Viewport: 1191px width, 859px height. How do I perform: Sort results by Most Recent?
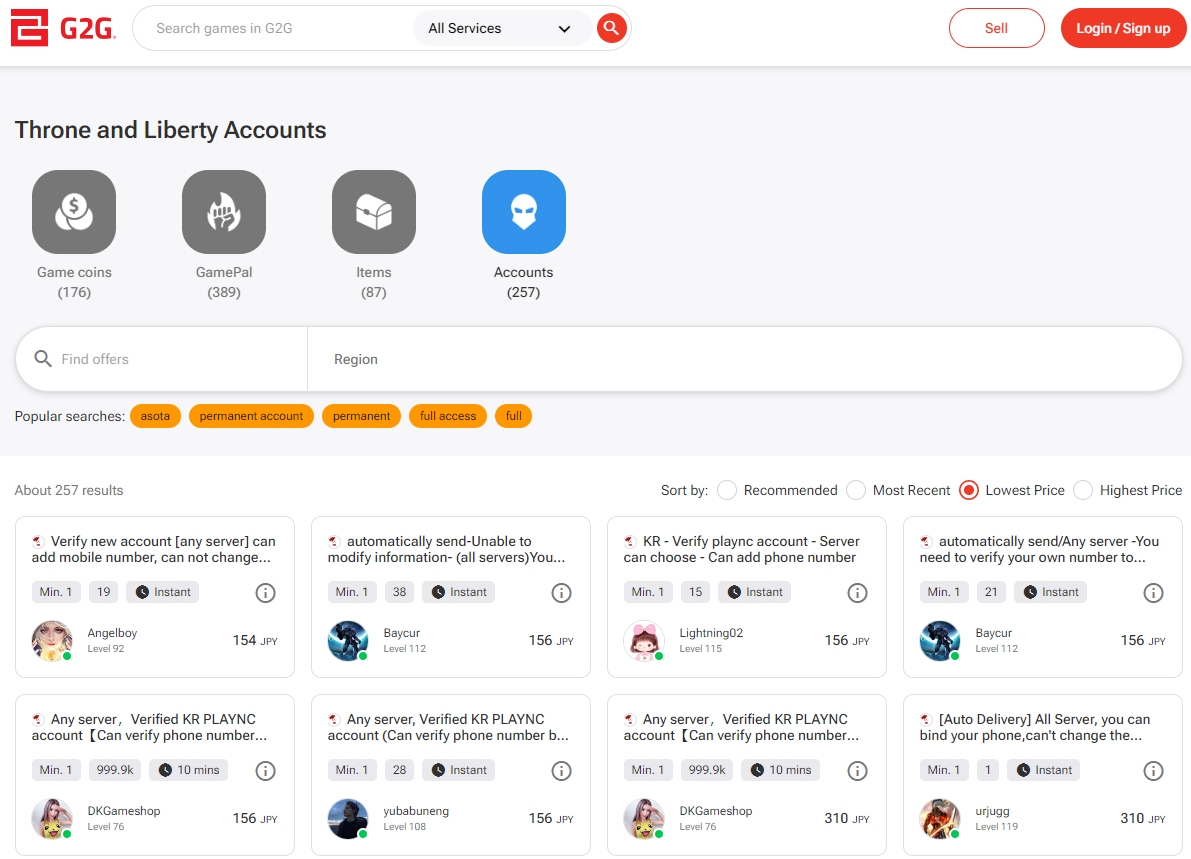tap(856, 490)
